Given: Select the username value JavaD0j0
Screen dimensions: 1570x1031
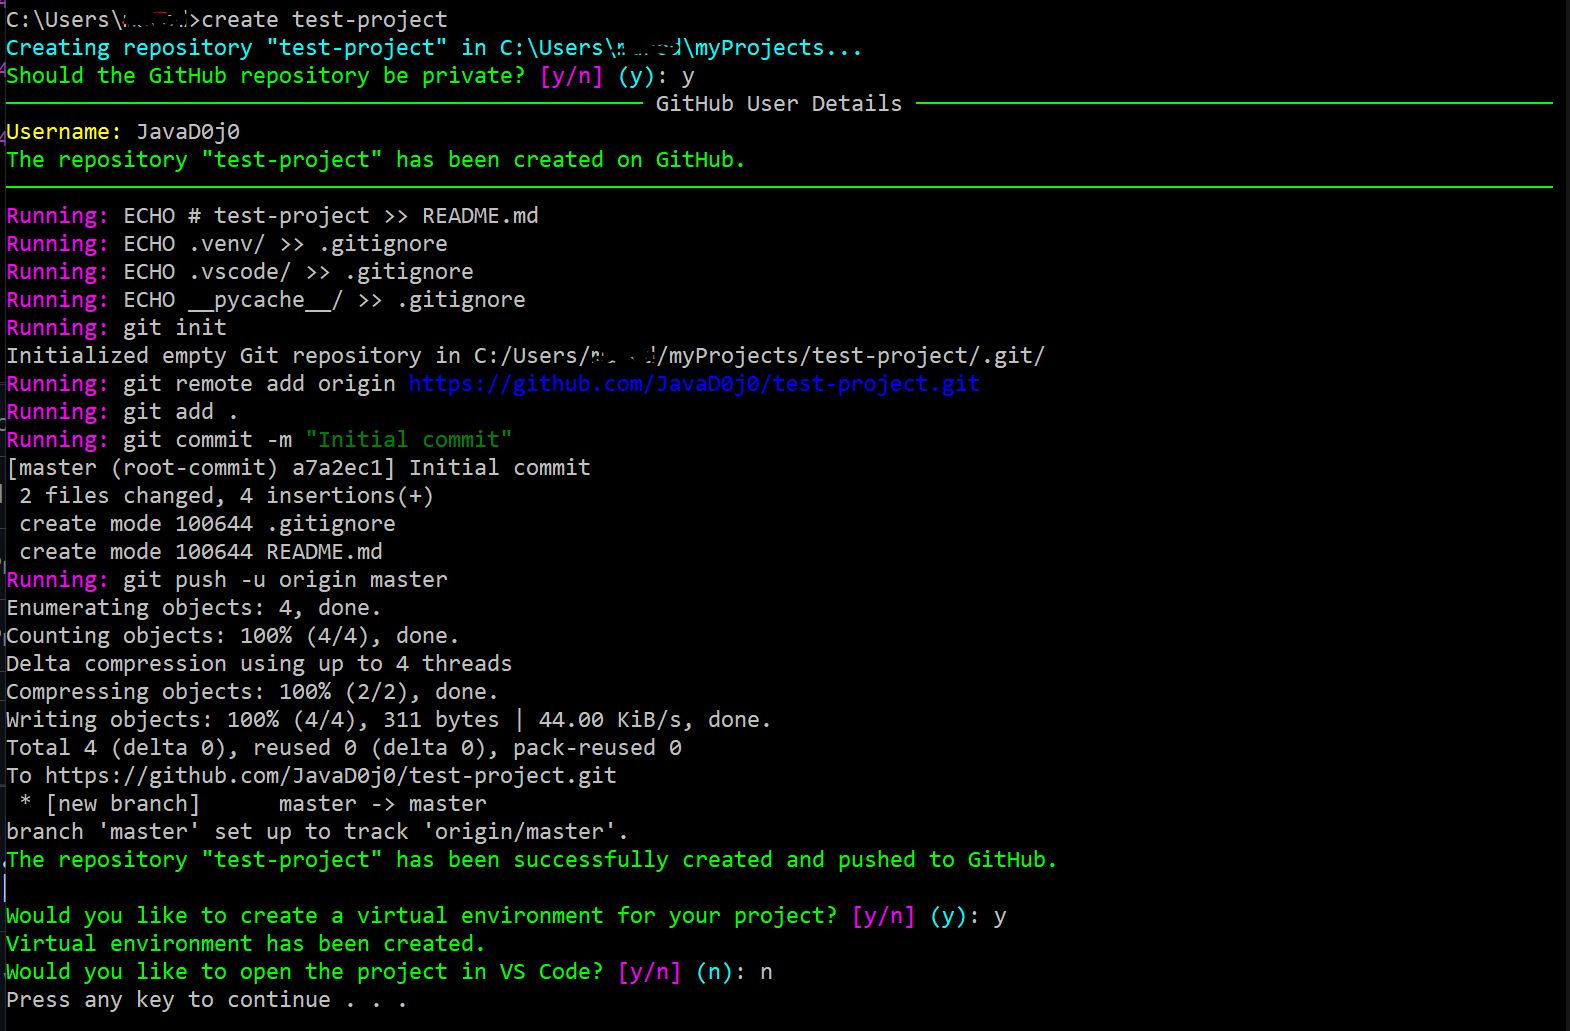Looking at the screenshot, I should point(188,132).
